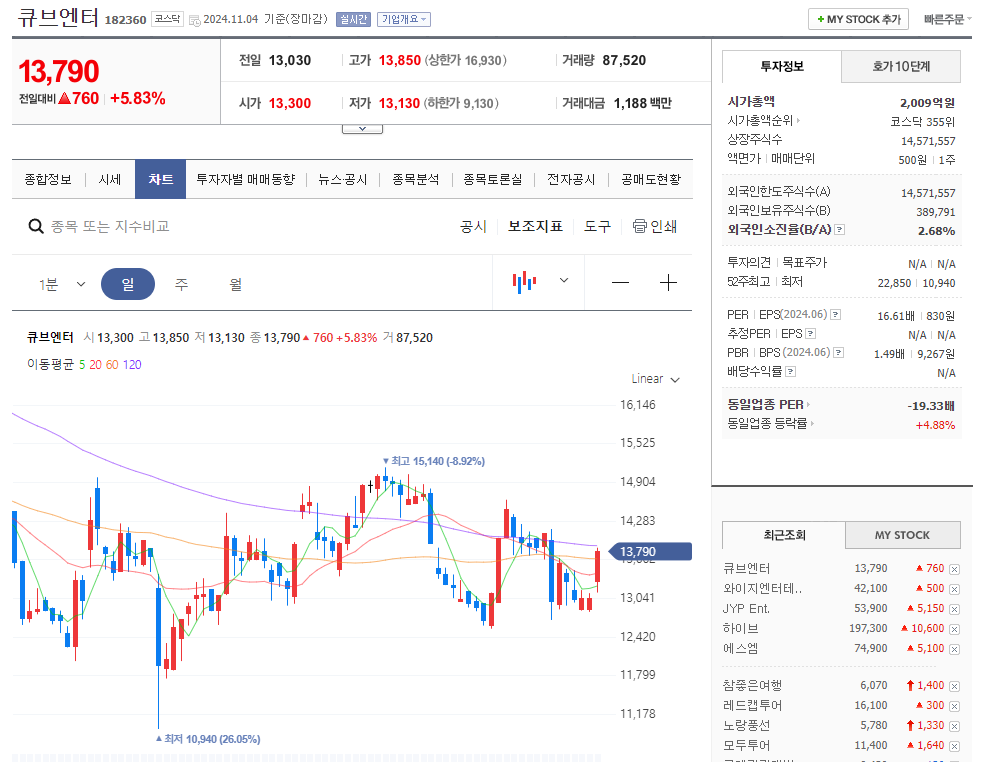Select the 일 daily period
The width and height of the screenshot is (995, 762).
coord(128,284)
